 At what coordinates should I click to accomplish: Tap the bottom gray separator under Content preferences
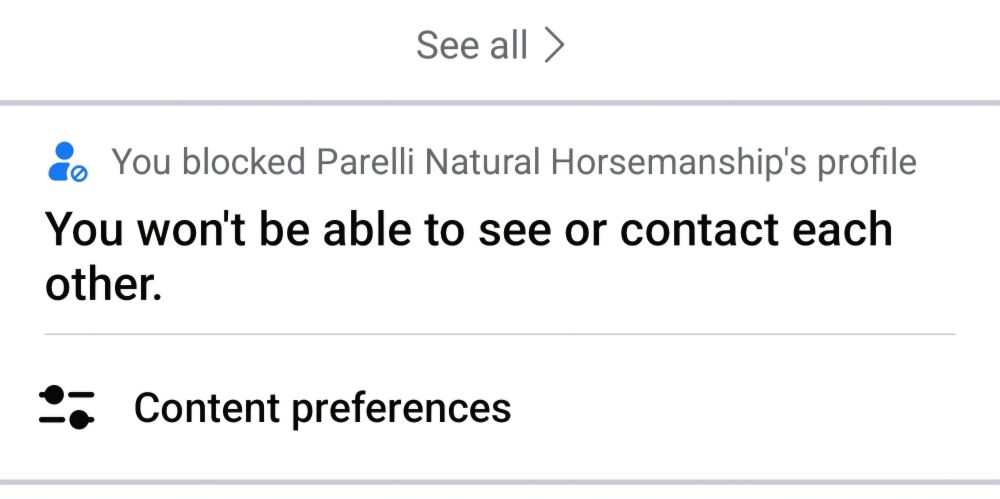(x=500, y=483)
